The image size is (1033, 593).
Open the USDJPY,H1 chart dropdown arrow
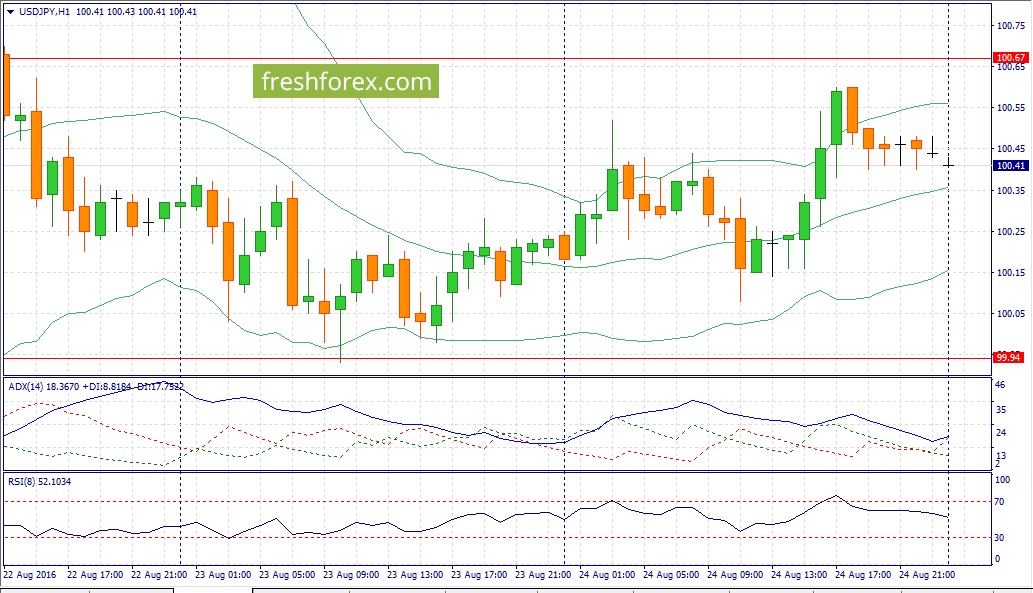(x=10, y=12)
